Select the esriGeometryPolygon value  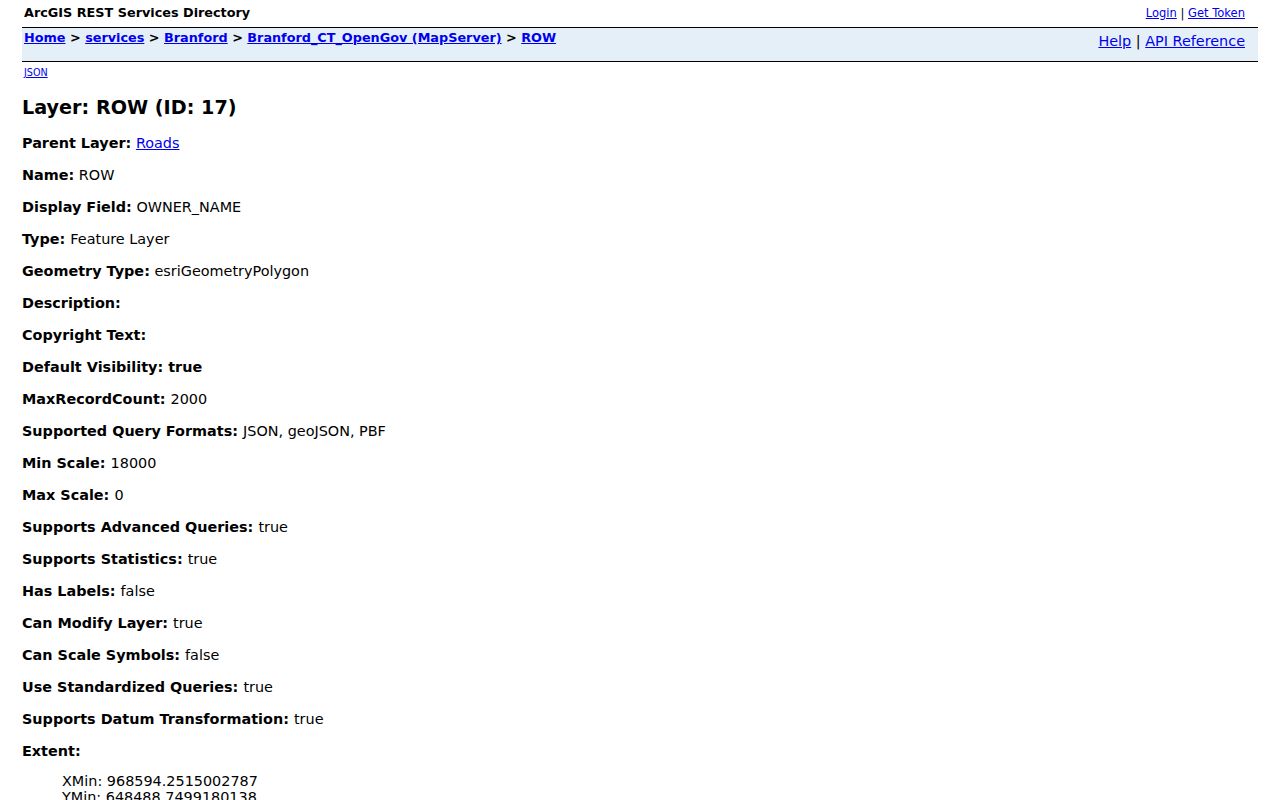[232, 271]
